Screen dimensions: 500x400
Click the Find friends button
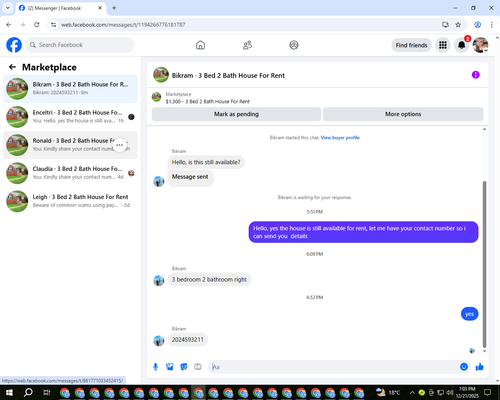coord(411,45)
